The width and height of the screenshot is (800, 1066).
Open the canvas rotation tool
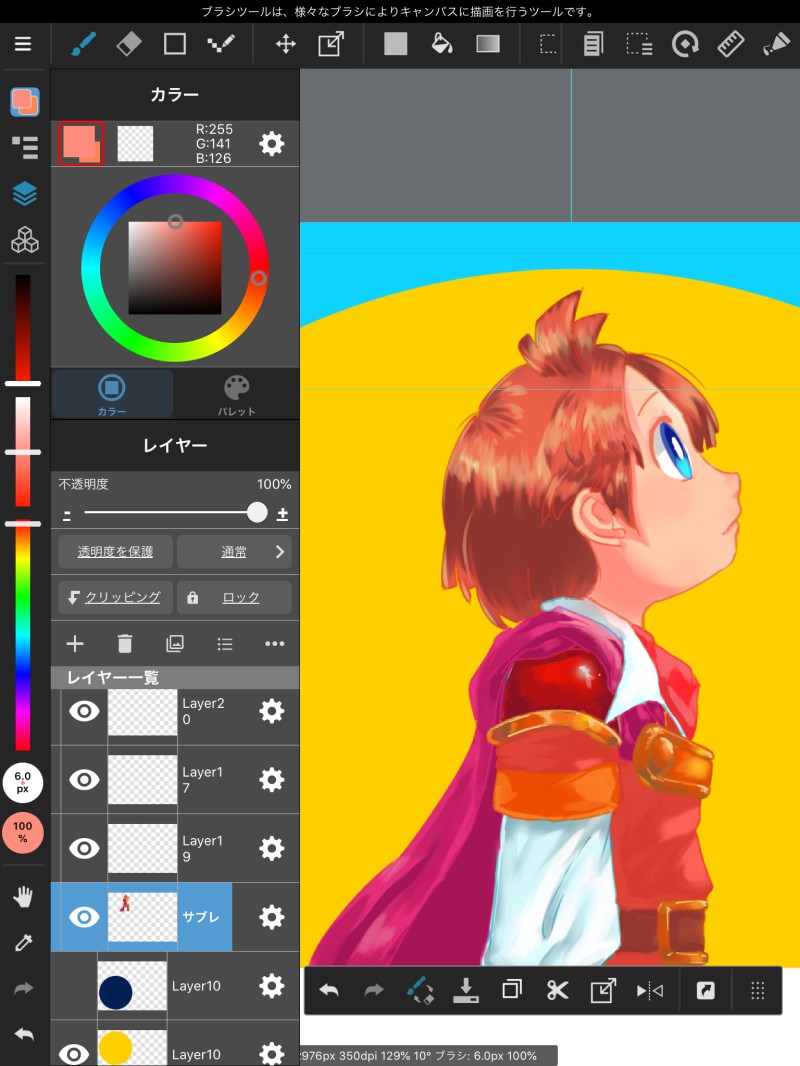(x=684, y=45)
